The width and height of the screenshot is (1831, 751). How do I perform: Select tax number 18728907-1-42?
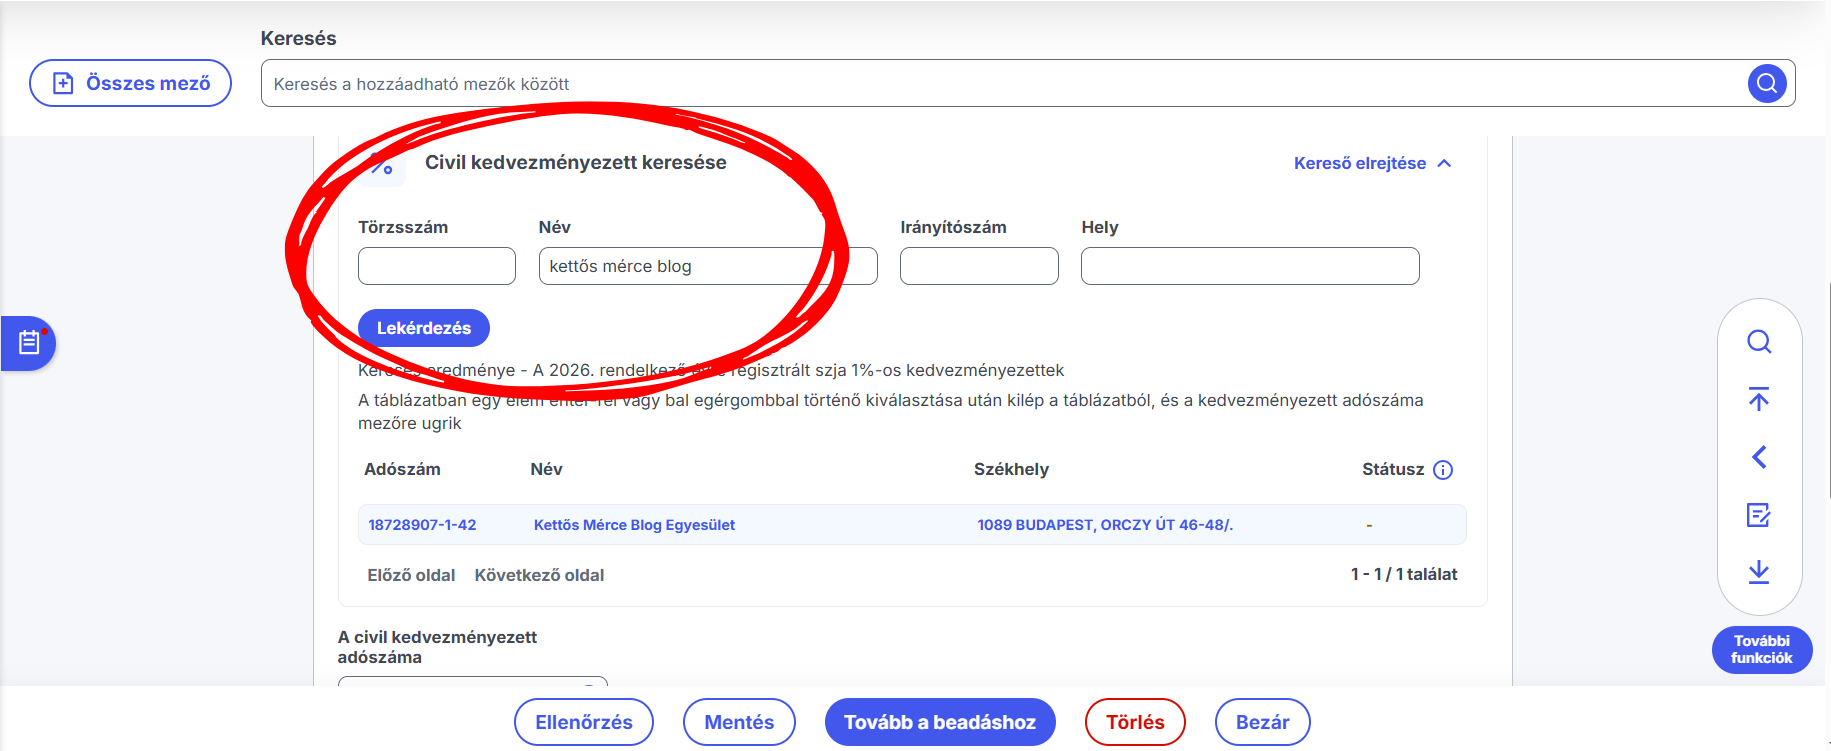(422, 525)
